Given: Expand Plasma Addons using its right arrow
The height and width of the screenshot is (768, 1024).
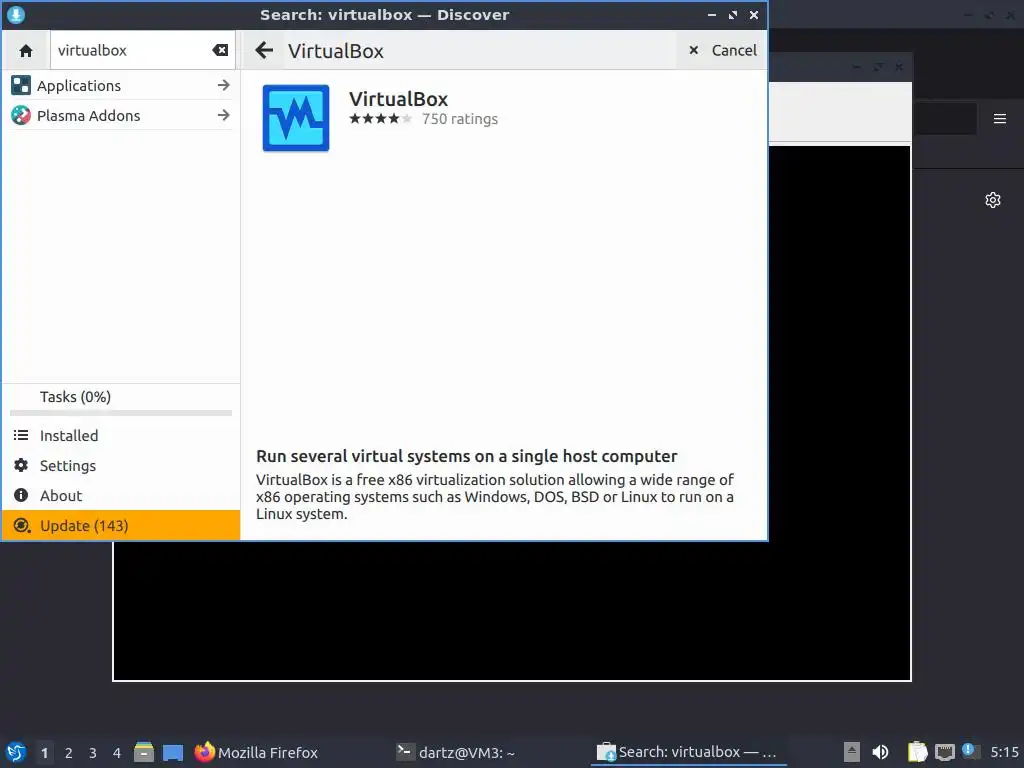Looking at the screenshot, I should (x=223, y=116).
